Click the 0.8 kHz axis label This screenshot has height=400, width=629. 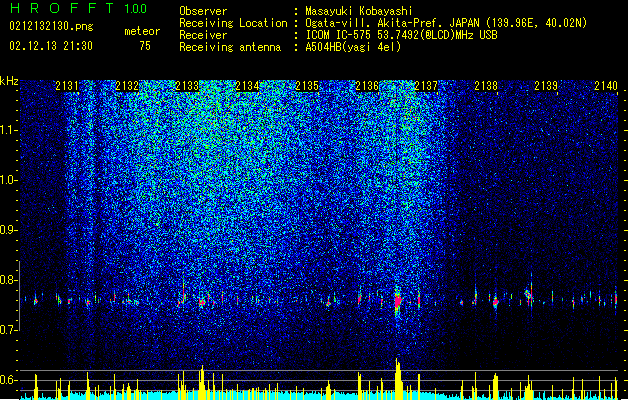(x=8, y=280)
